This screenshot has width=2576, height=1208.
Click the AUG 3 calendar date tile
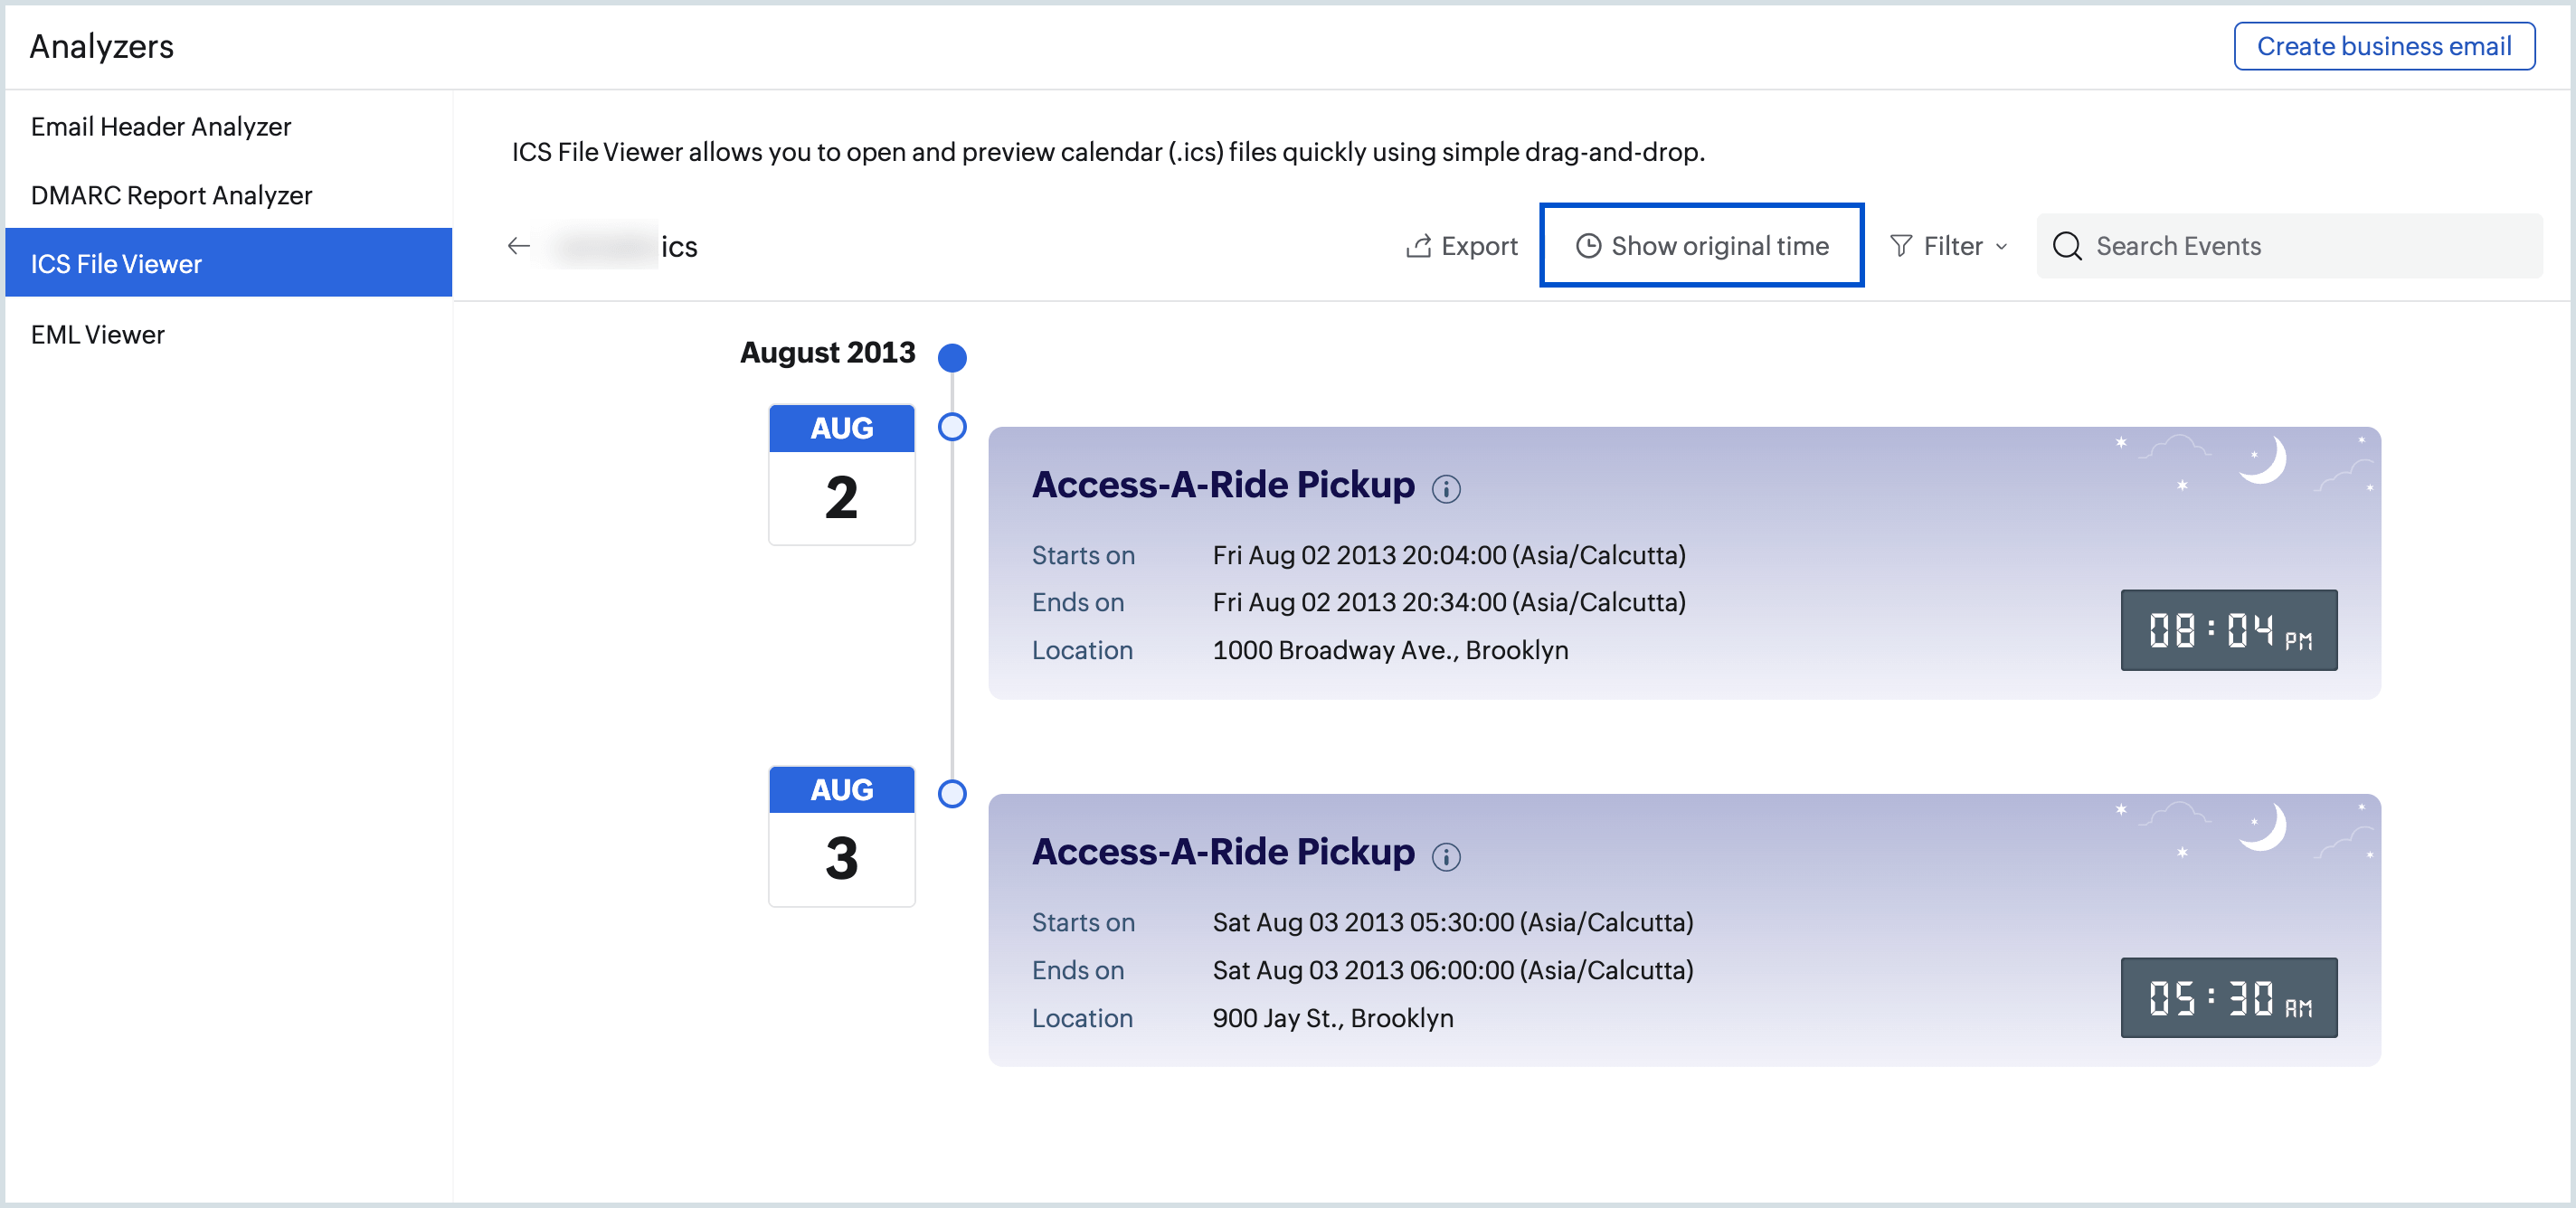click(842, 836)
